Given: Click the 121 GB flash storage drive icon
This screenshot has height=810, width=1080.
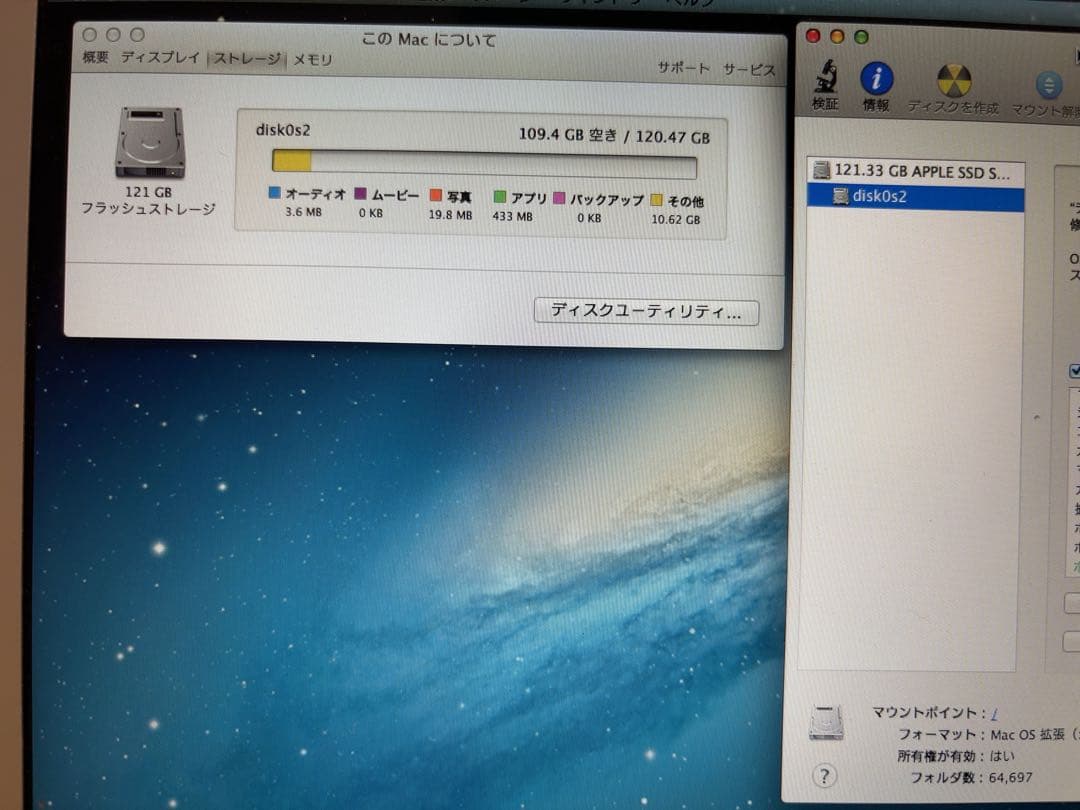Looking at the screenshot, I should tap(149, 143).
